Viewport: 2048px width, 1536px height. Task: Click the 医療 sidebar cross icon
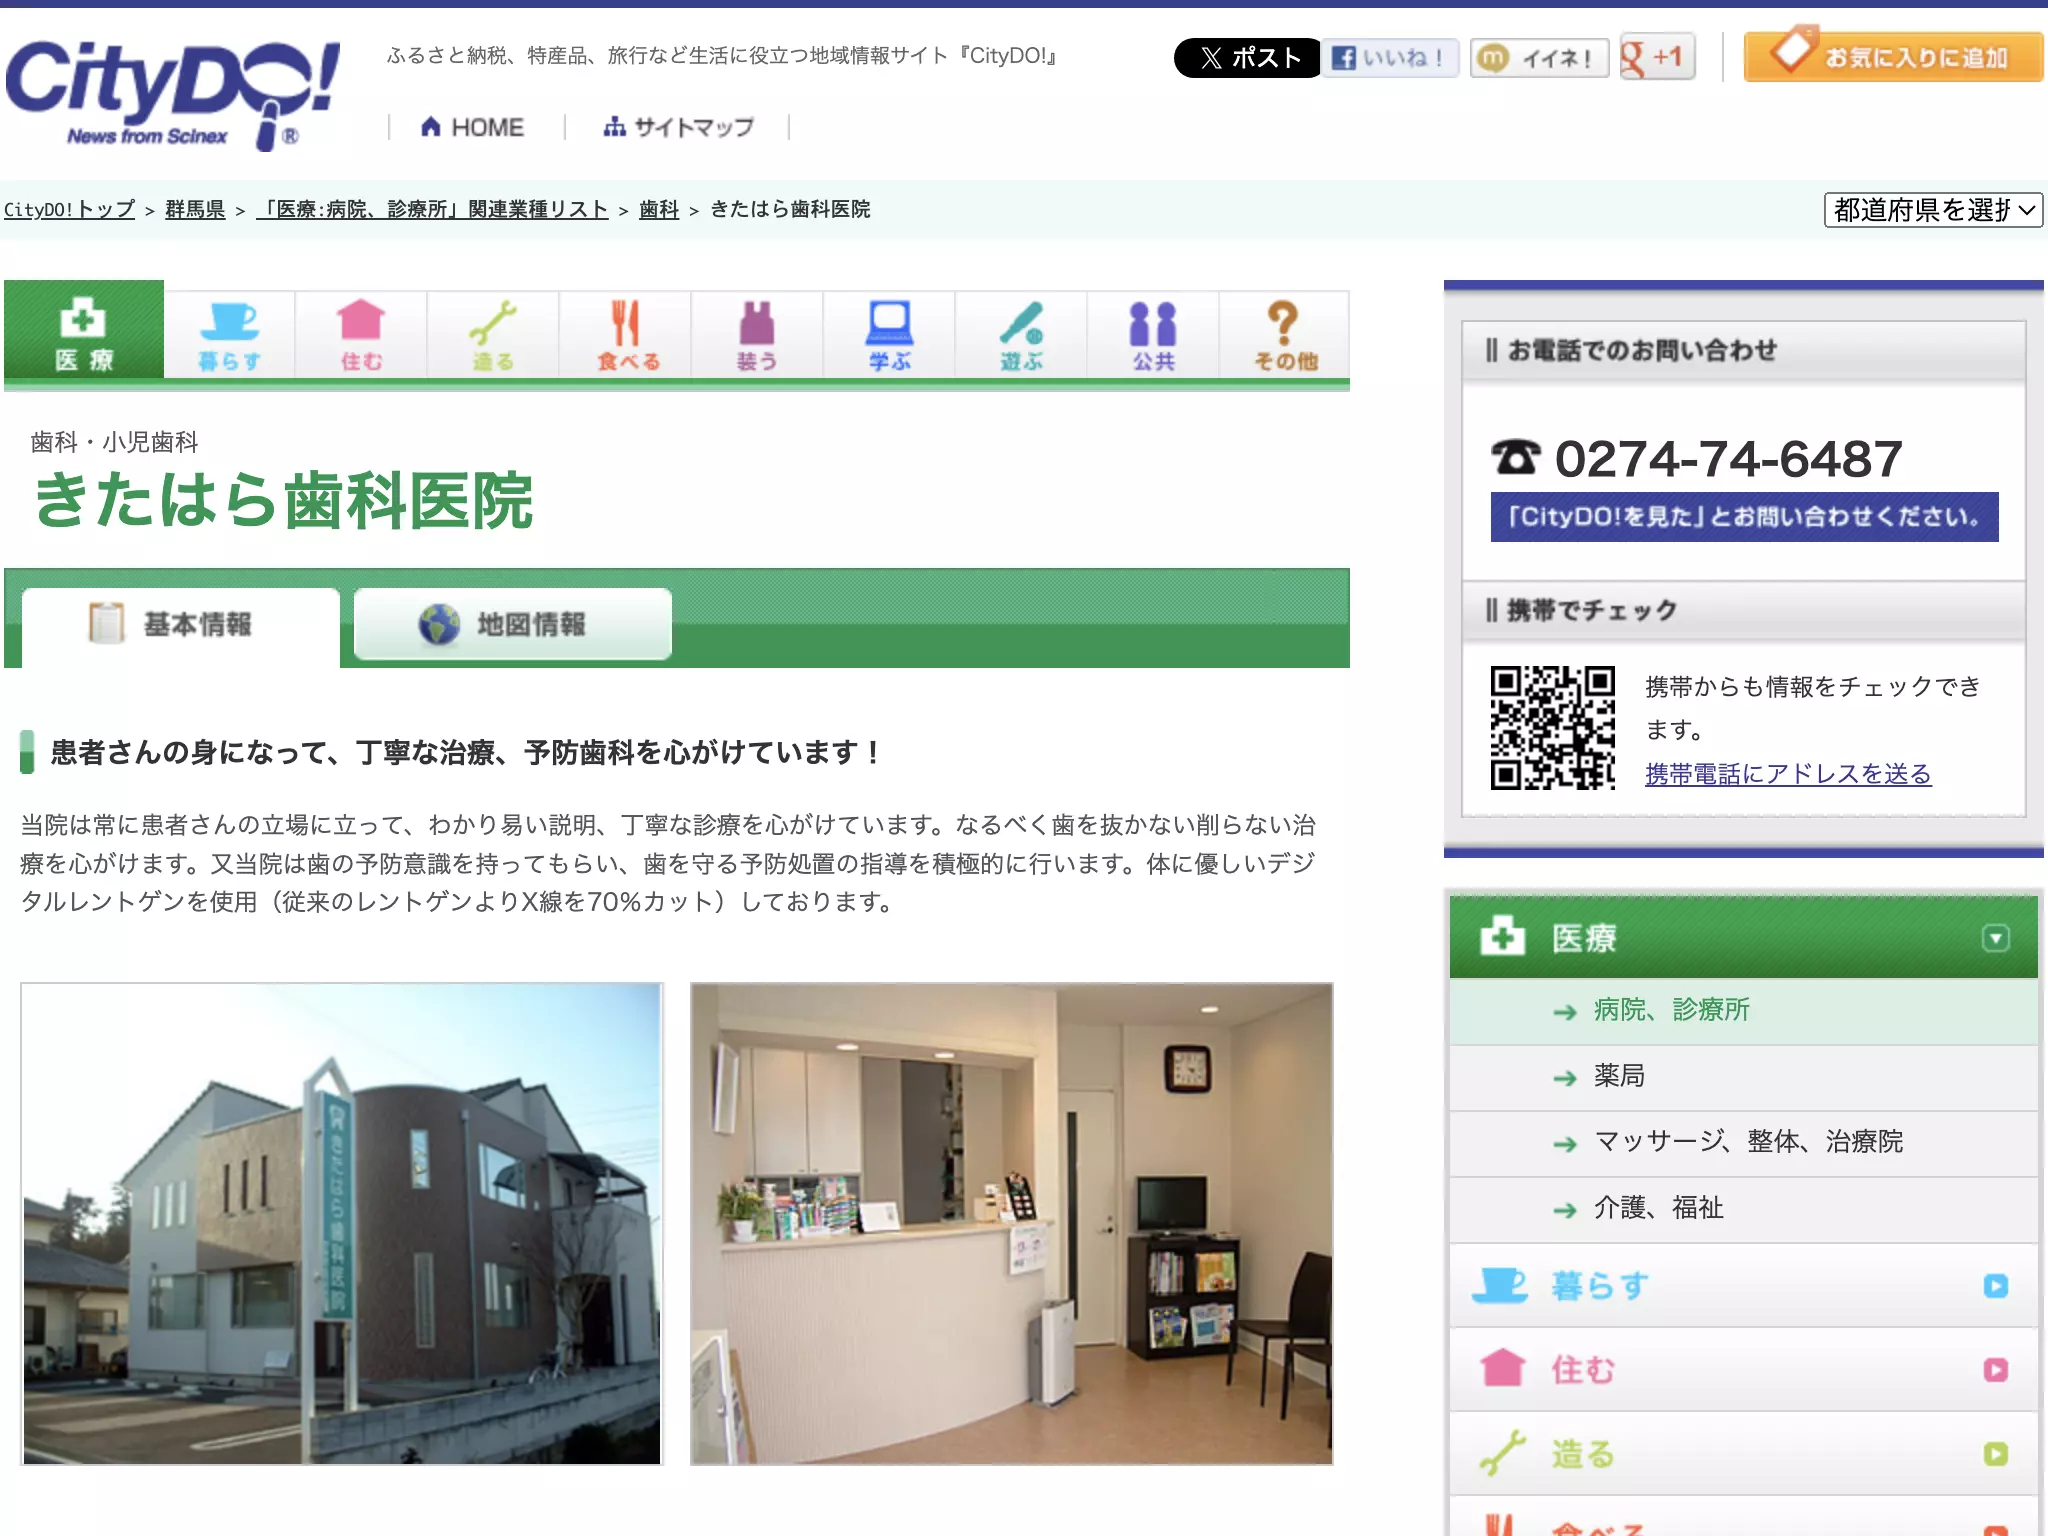[1502, 937]
